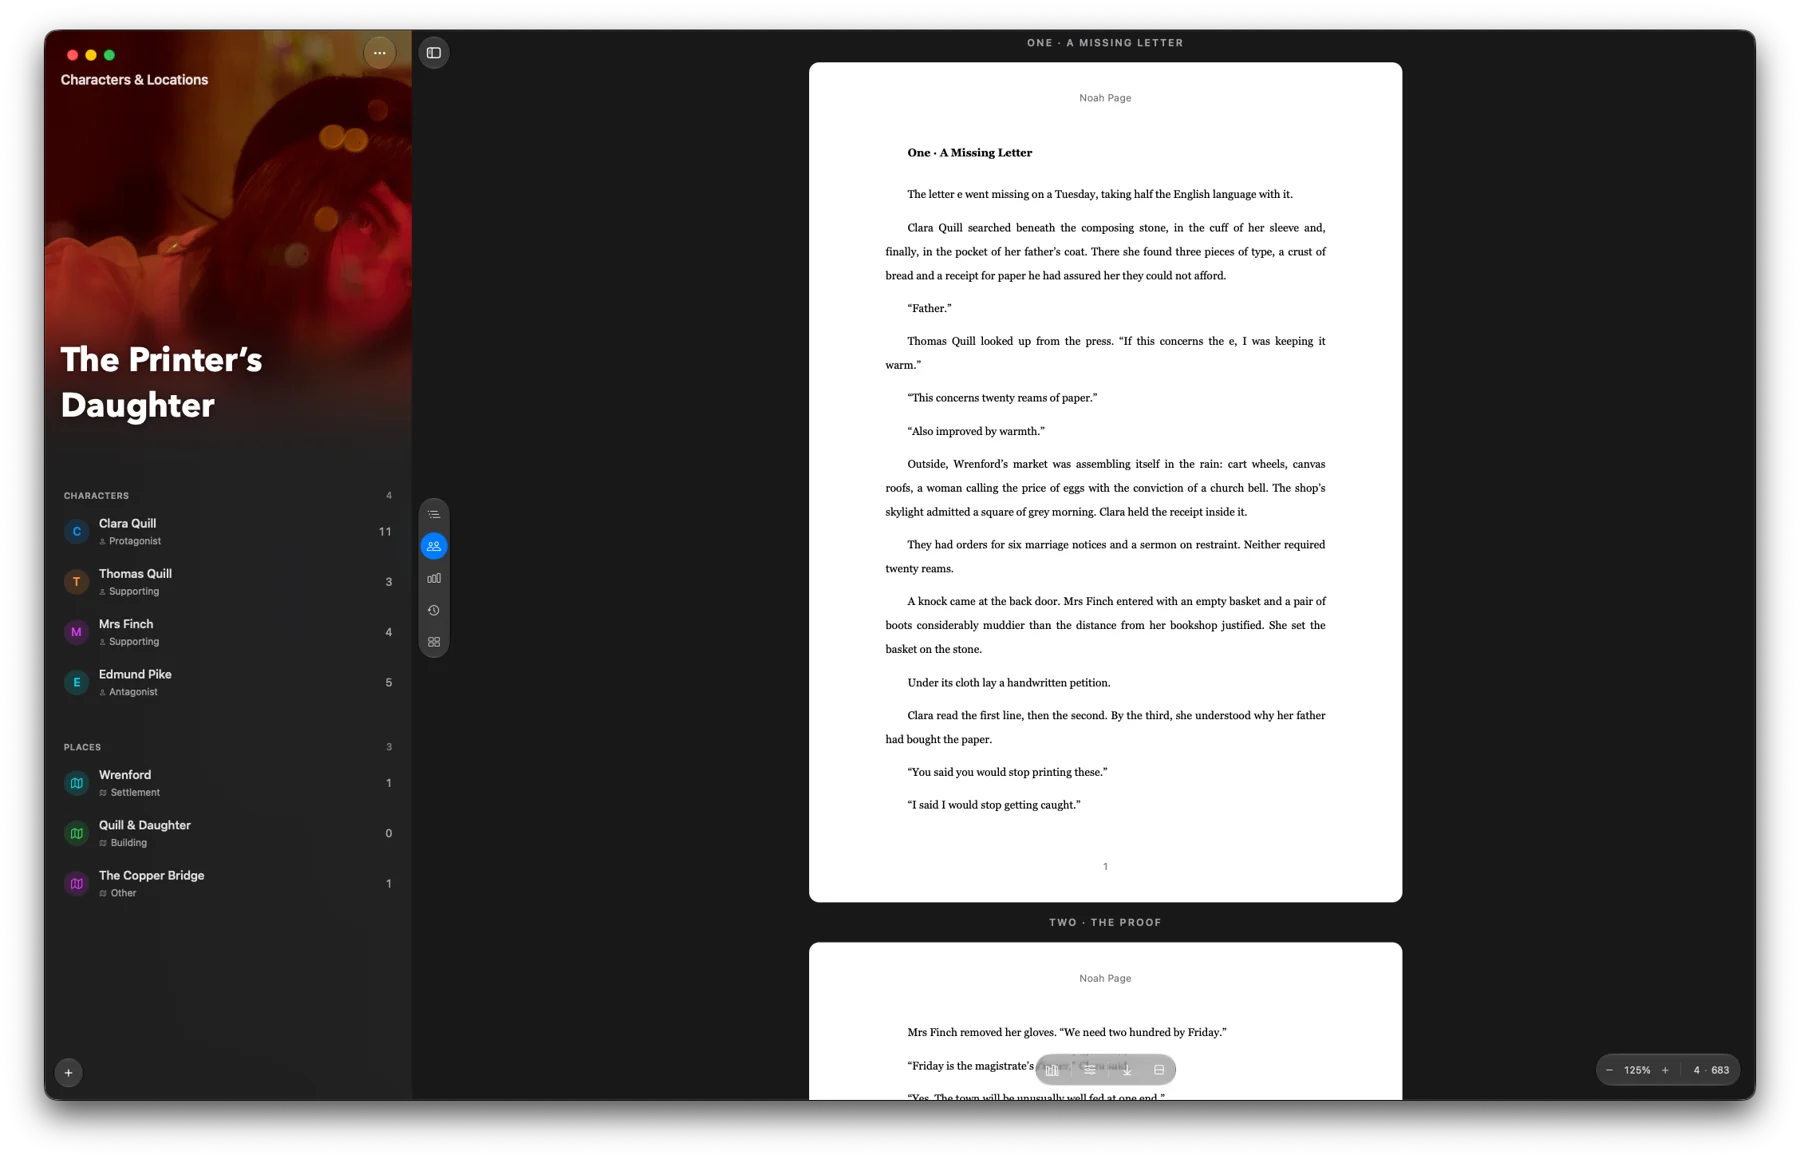Click the Quill & Daughter green map icon
This screenshot has height=1159, width=1800.
click(x=76, y=833)
